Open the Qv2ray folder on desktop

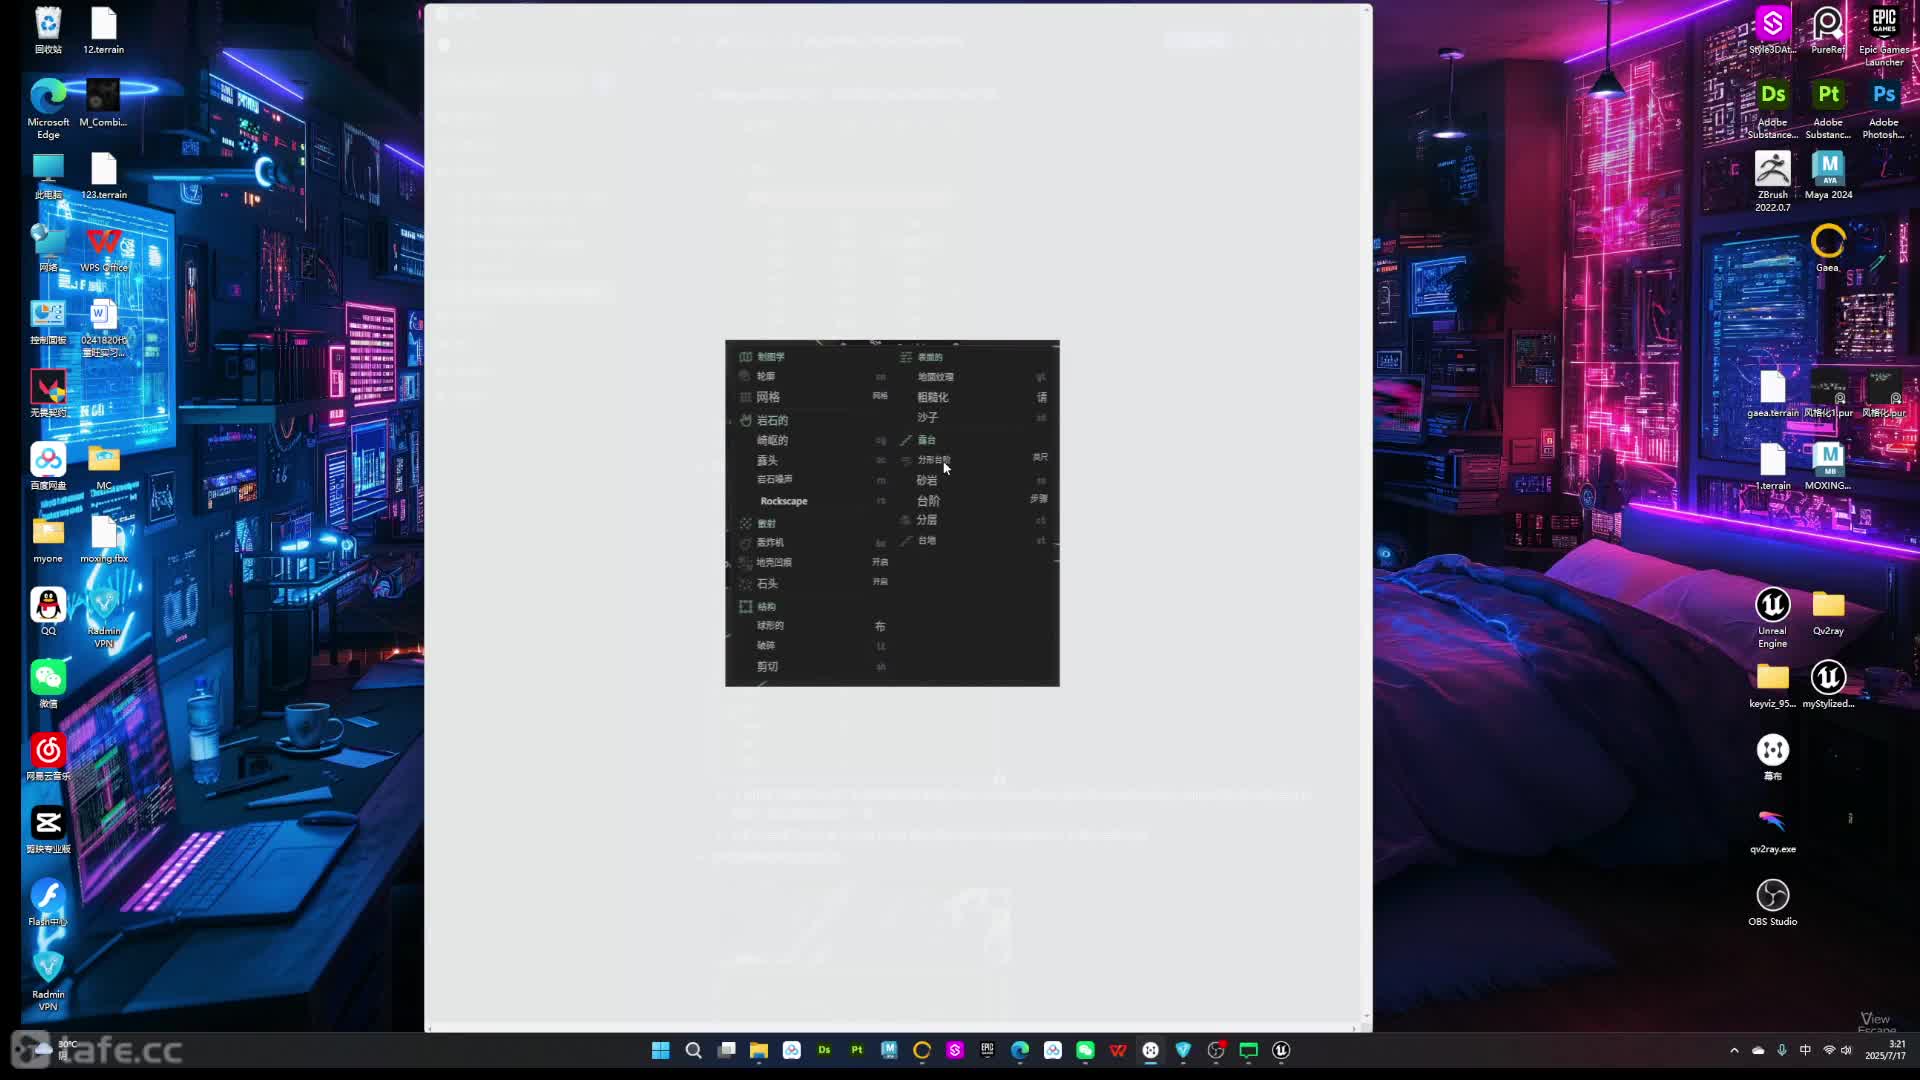[x=1828, y=612]
